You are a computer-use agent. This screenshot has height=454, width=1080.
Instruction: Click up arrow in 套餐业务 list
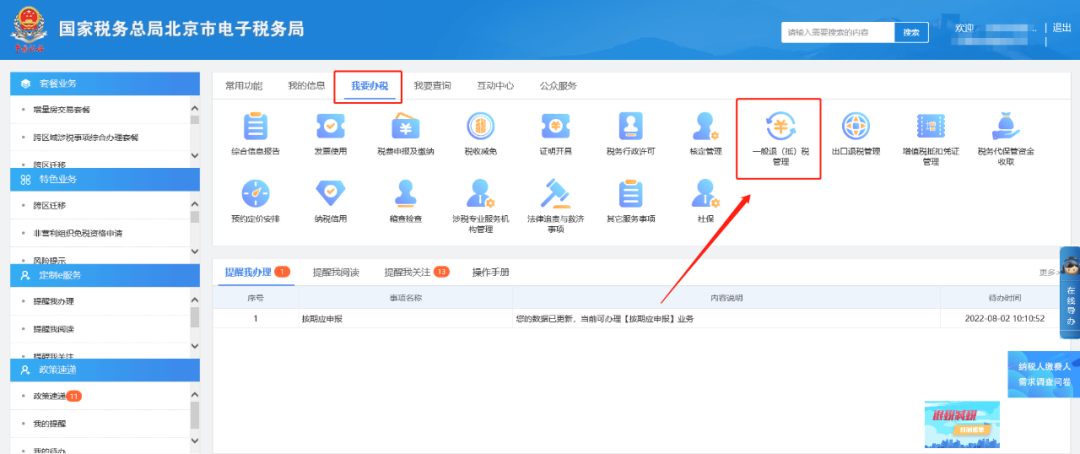(194, 108)
